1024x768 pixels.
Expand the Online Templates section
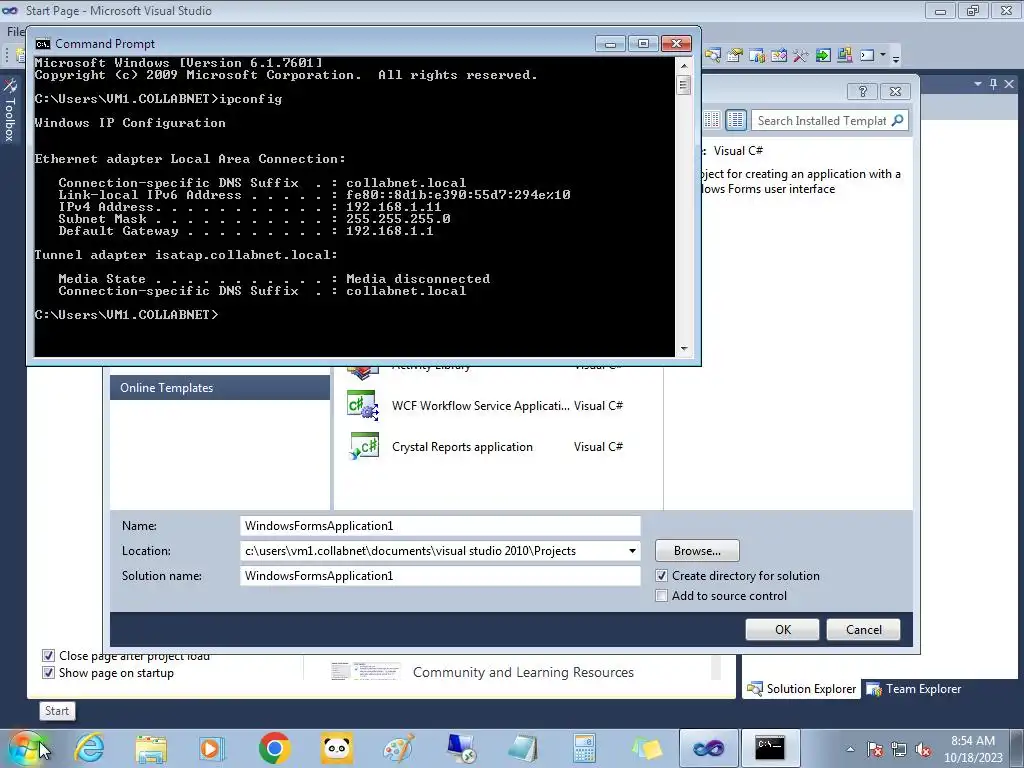pyautogui.click(x=219, y=388)
